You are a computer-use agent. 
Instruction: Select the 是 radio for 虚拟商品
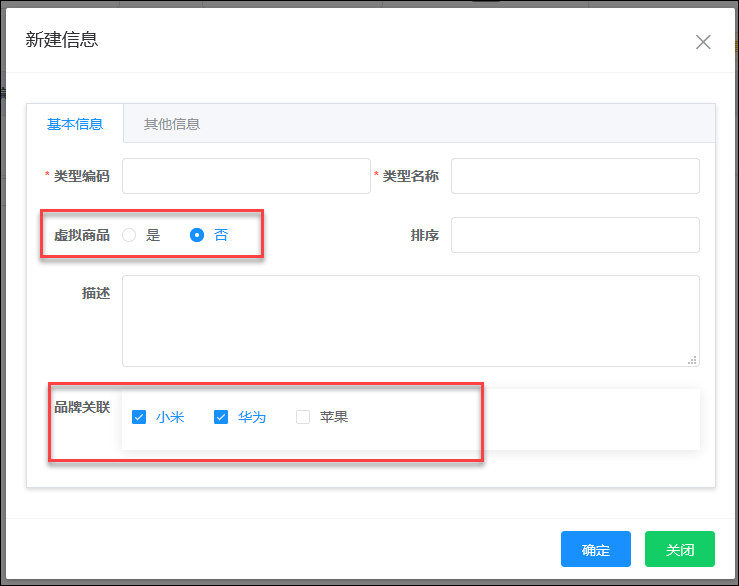[129, 235]
